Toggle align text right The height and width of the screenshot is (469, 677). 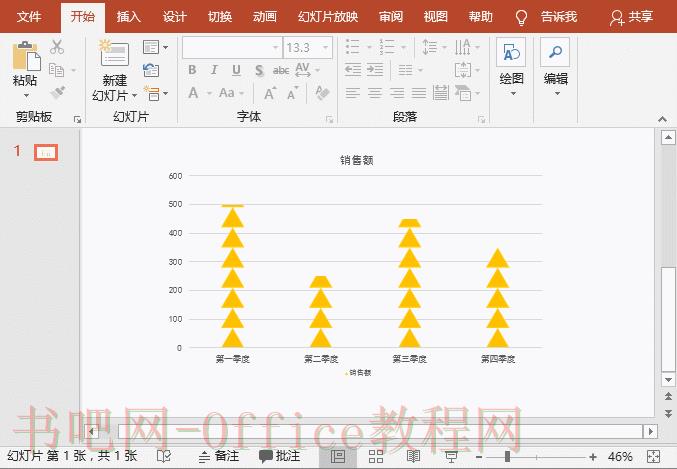[x=397, y=93]
